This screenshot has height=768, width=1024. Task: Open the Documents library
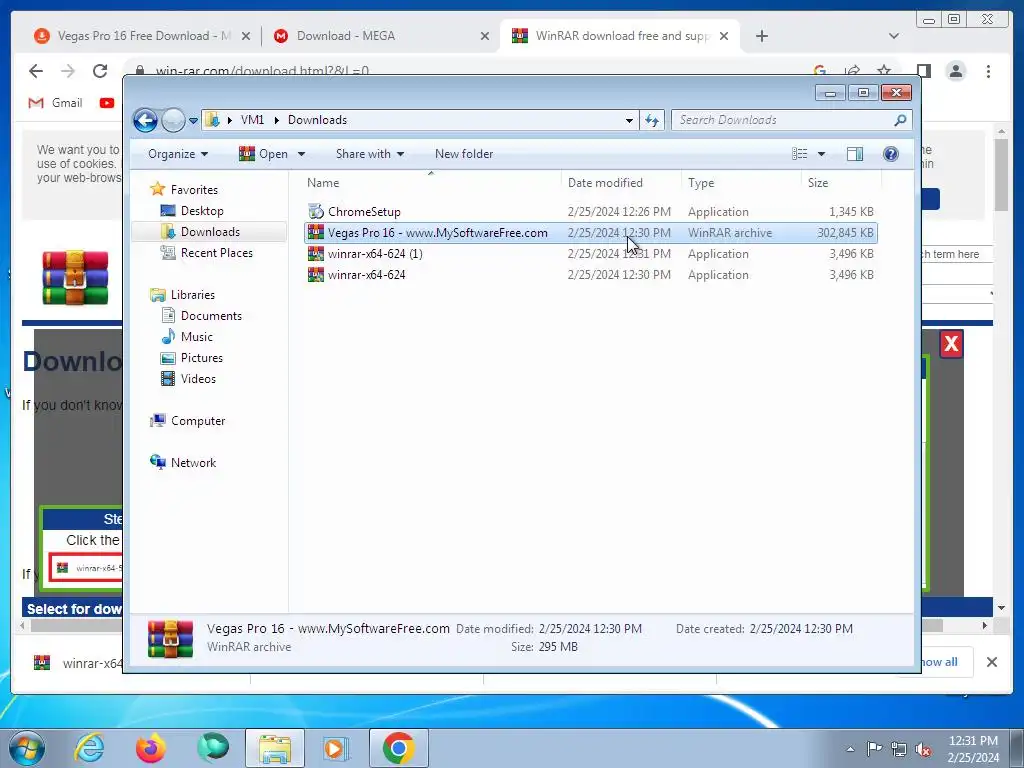[x=211, y=315]
